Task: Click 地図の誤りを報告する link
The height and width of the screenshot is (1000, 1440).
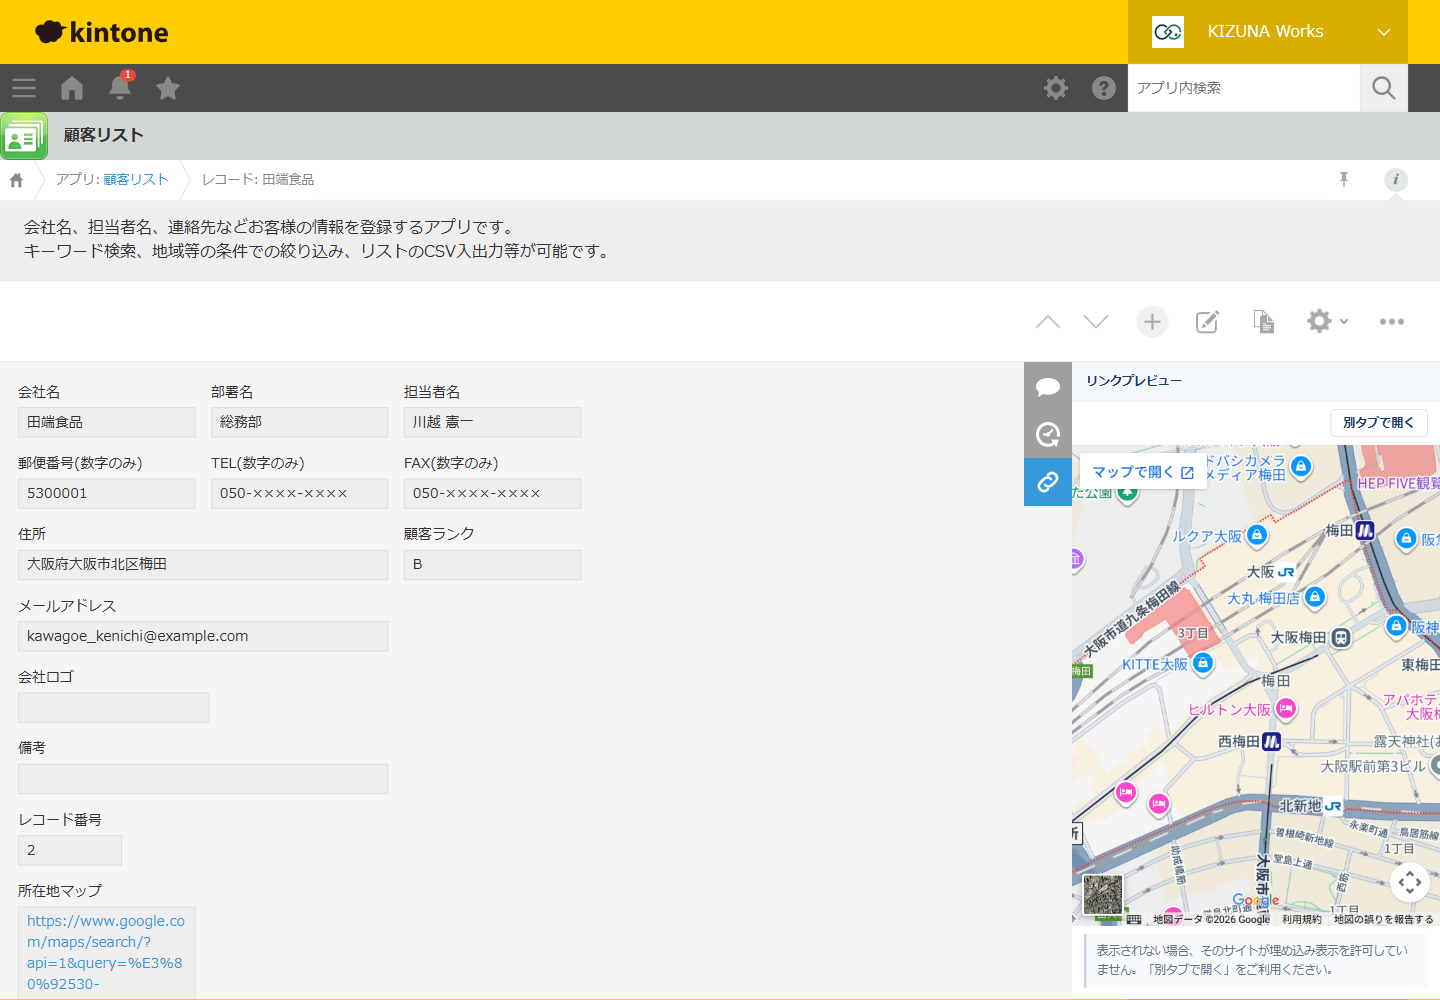Action: pos(1383,919)
